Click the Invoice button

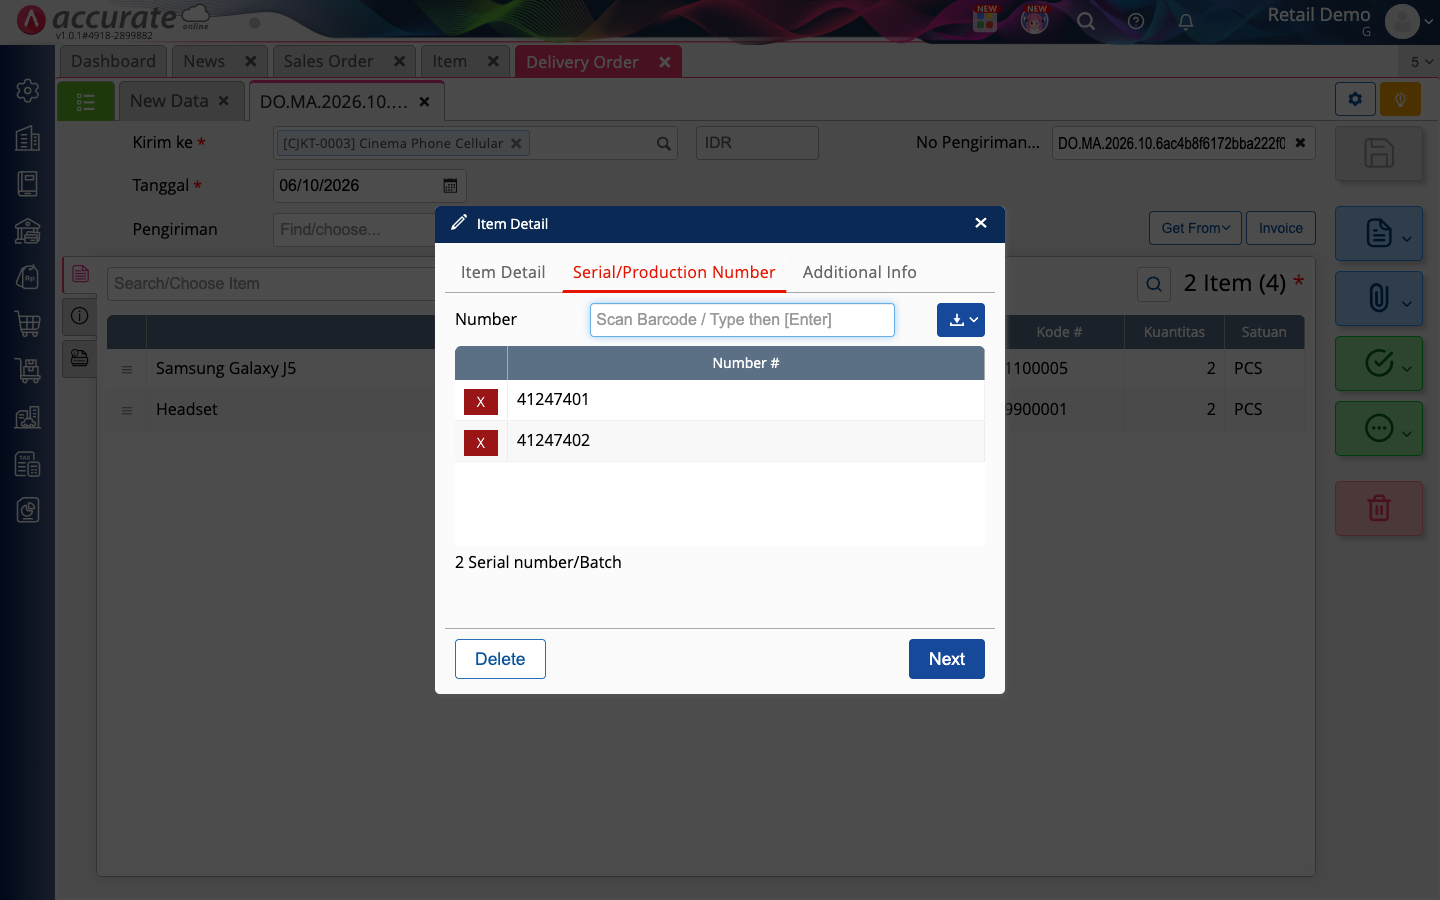point(1281,228)
